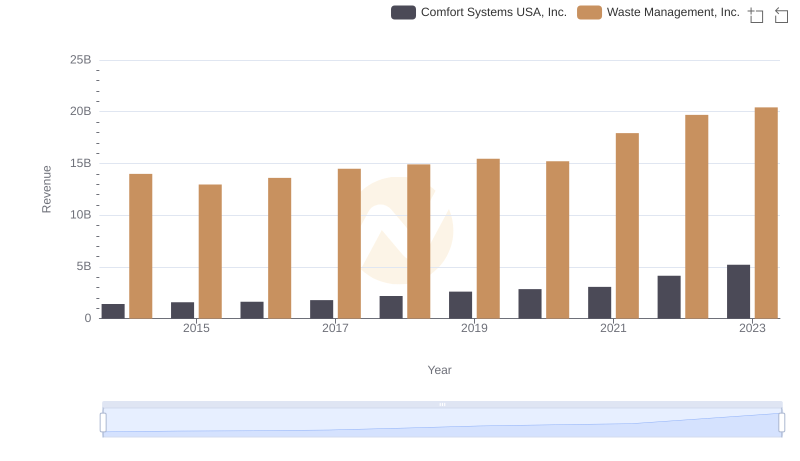Click the Waste Management bar for 2015
The width and height of the screenshot is (800, 461).
(x=210, y=251)
